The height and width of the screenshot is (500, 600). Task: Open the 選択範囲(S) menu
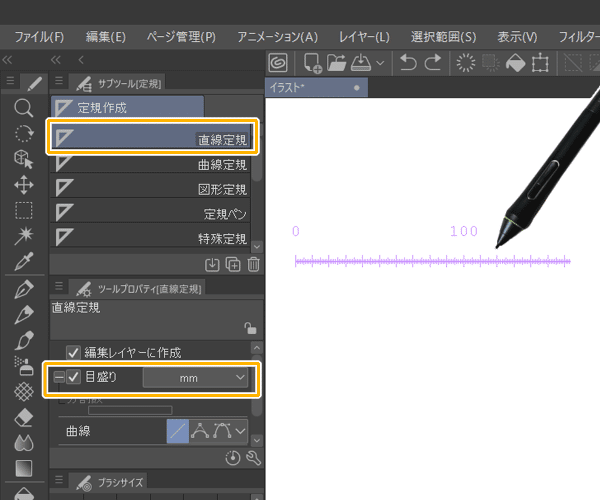click(443, 37)
